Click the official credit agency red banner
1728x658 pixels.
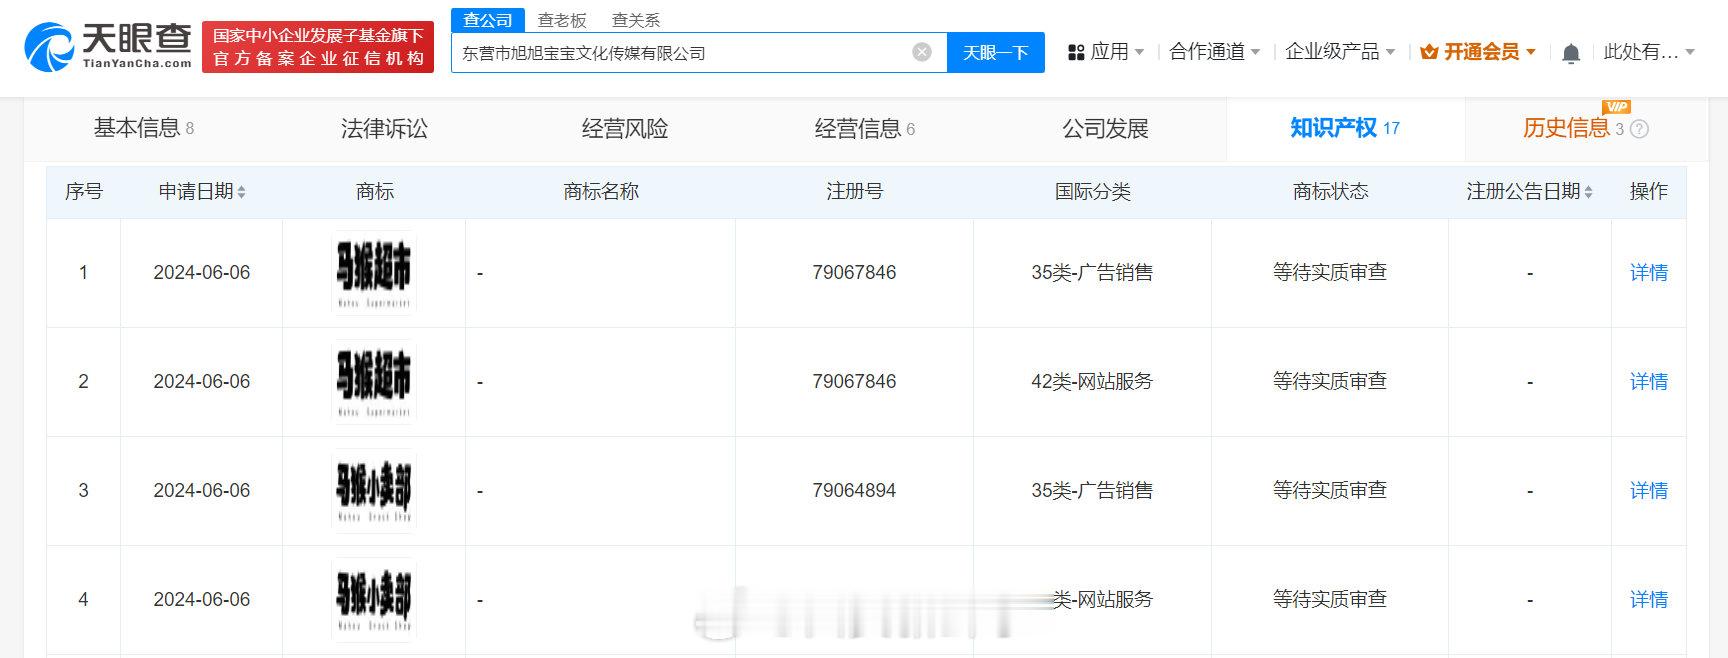[318, 47]
